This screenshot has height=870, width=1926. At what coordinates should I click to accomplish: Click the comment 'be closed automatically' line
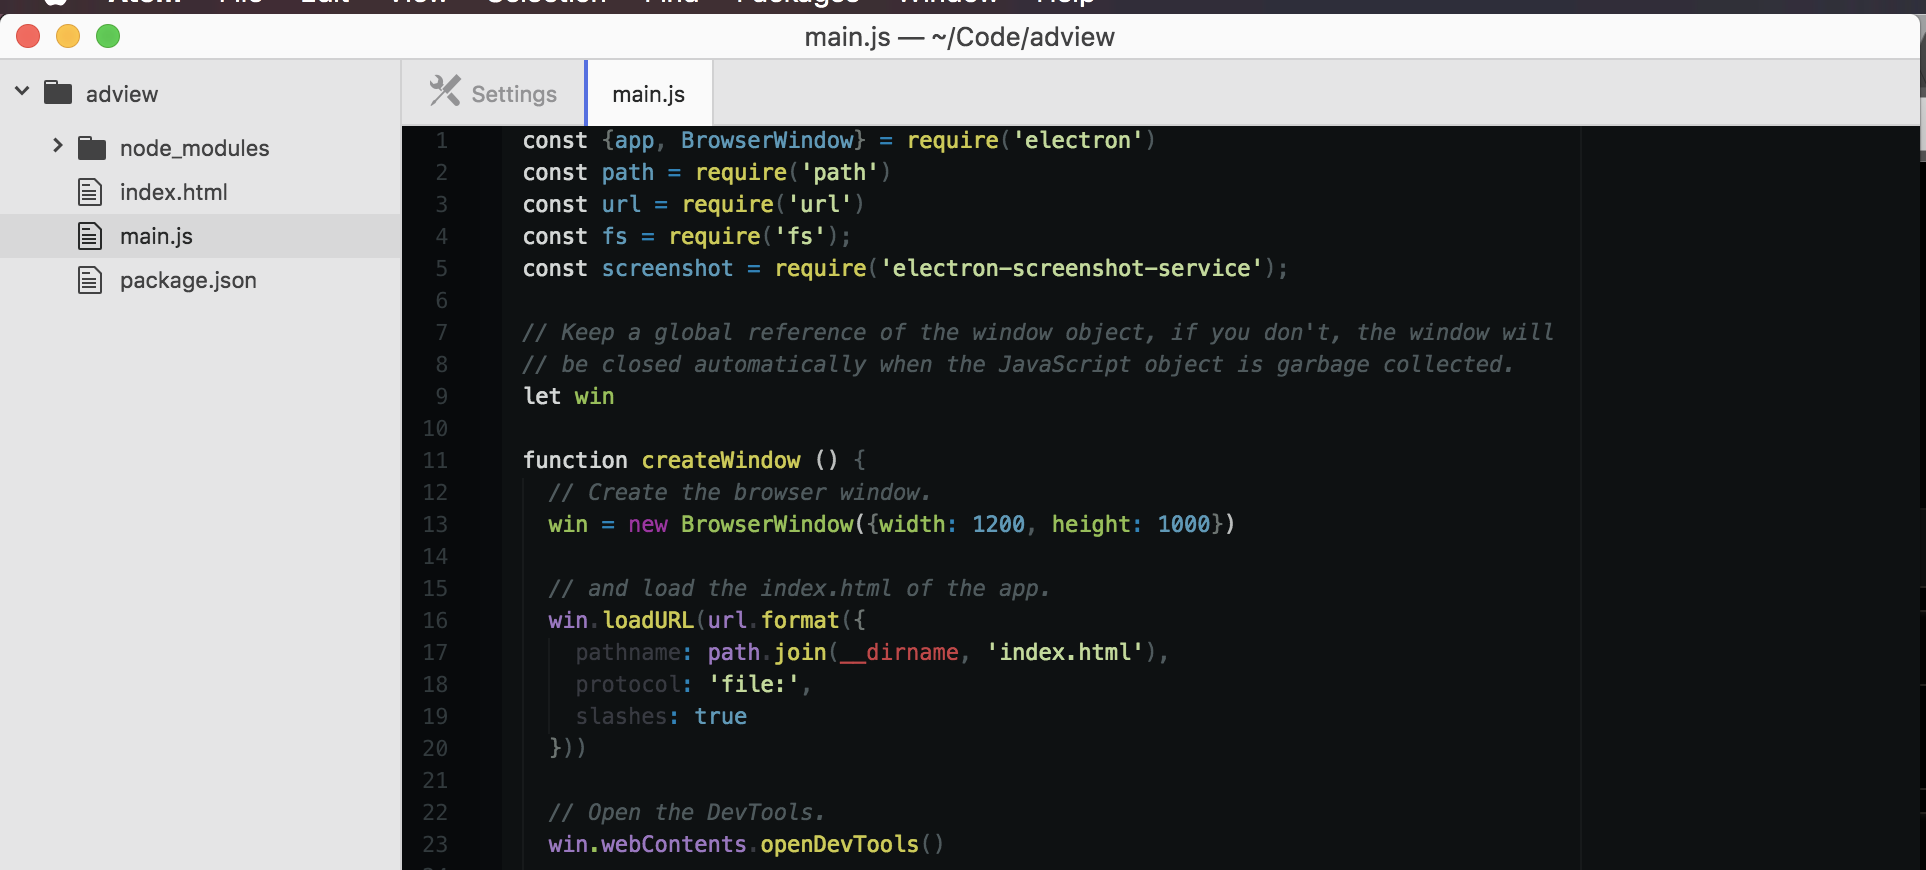pyautogui.click(x=1018, y=364)
